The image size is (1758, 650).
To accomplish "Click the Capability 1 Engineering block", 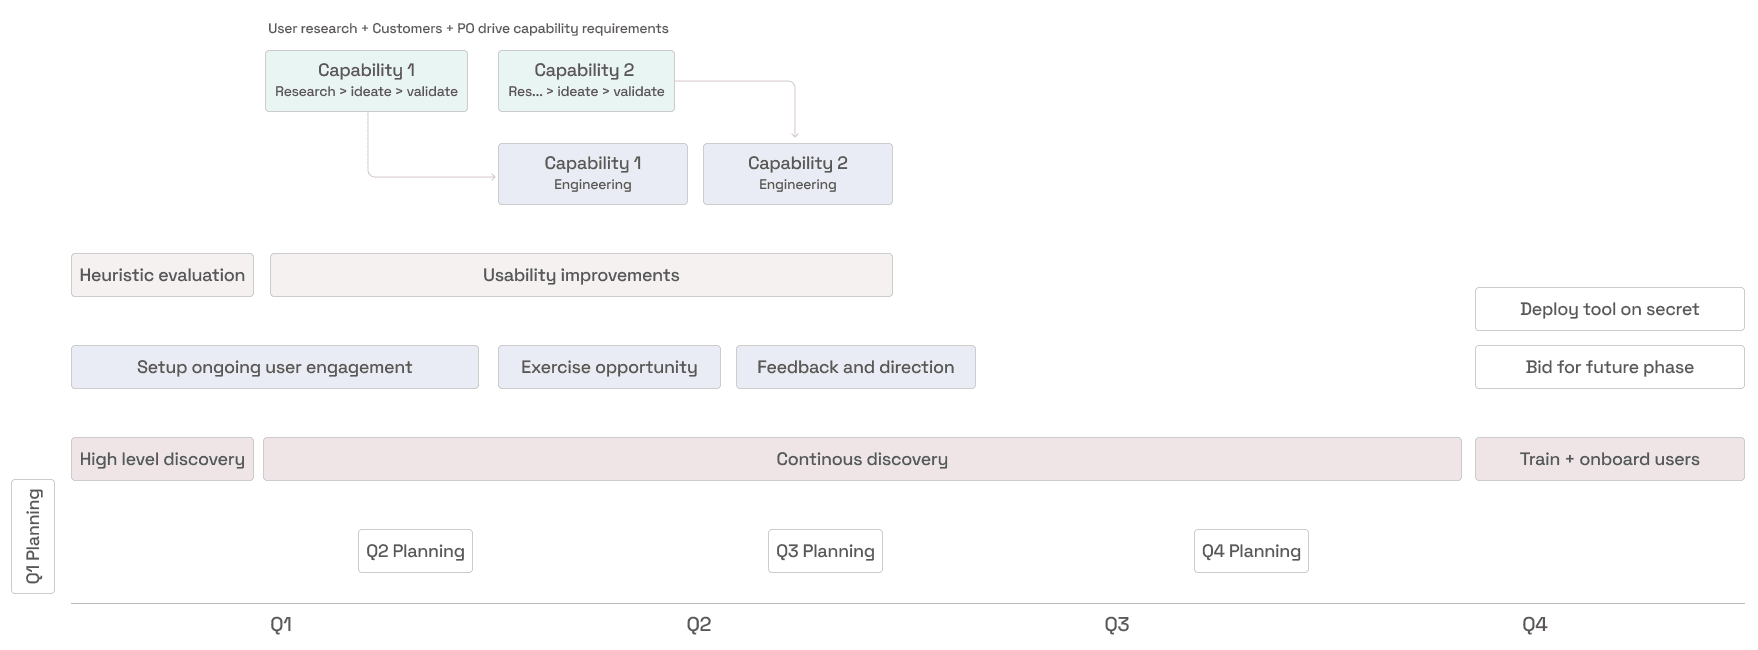I will tap(592, 174).
